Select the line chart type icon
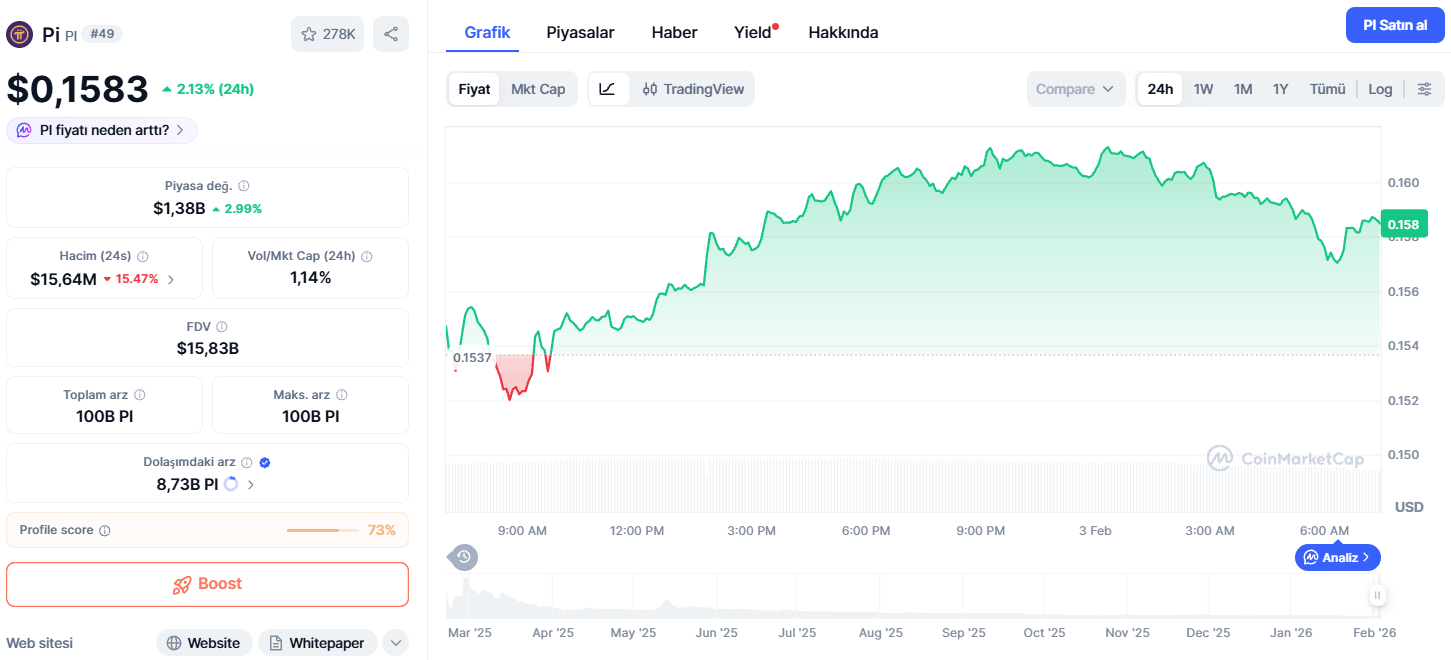The image size is (1451, 660). click(x=608, y=89)
